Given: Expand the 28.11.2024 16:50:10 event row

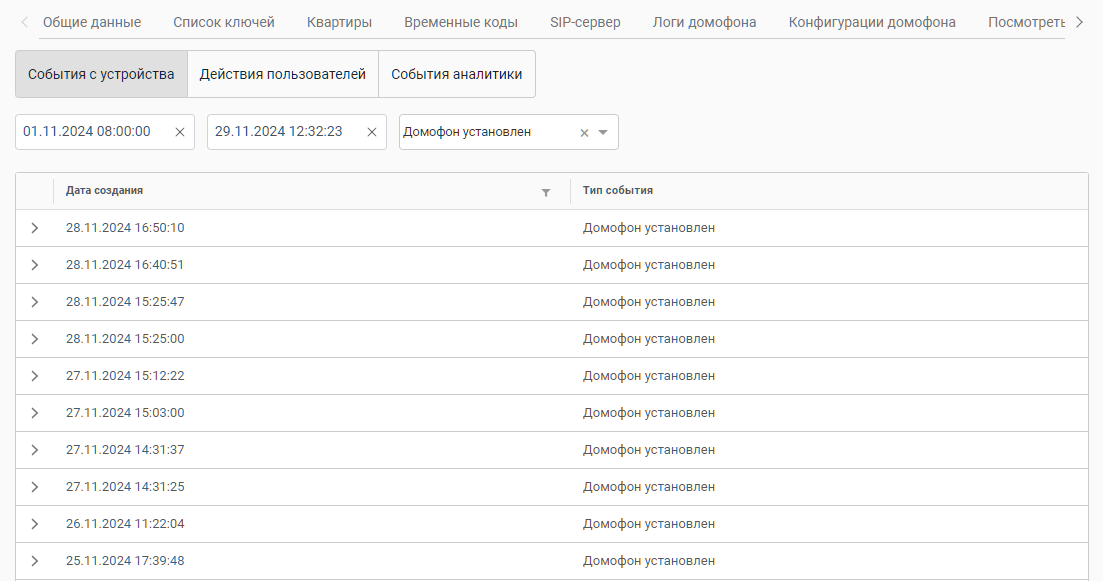Looking at the screenshot, I should pyautogui.click(x=35, y=228).
